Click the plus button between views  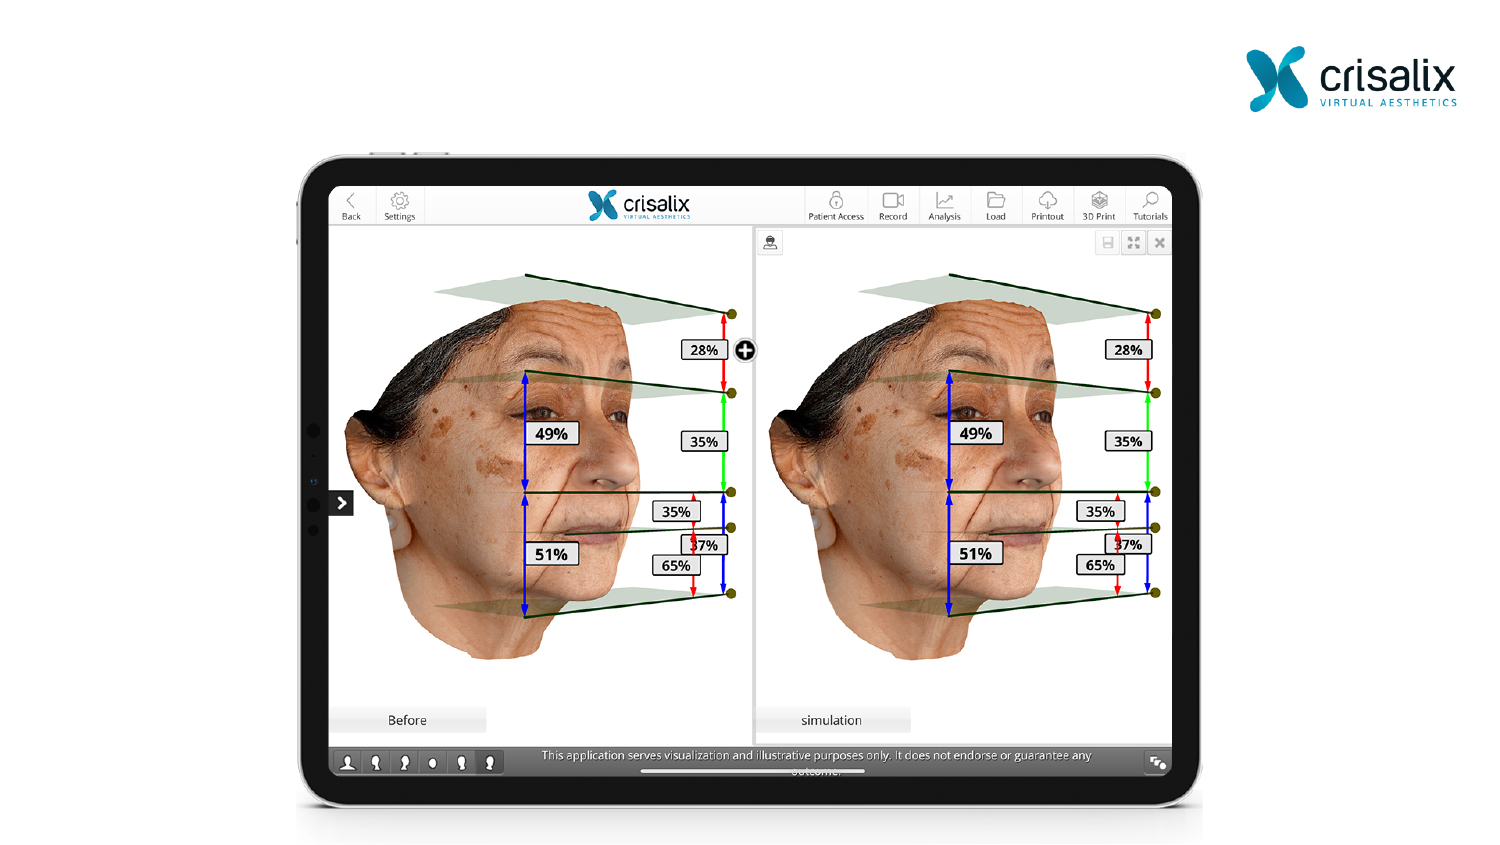(745, 350)
